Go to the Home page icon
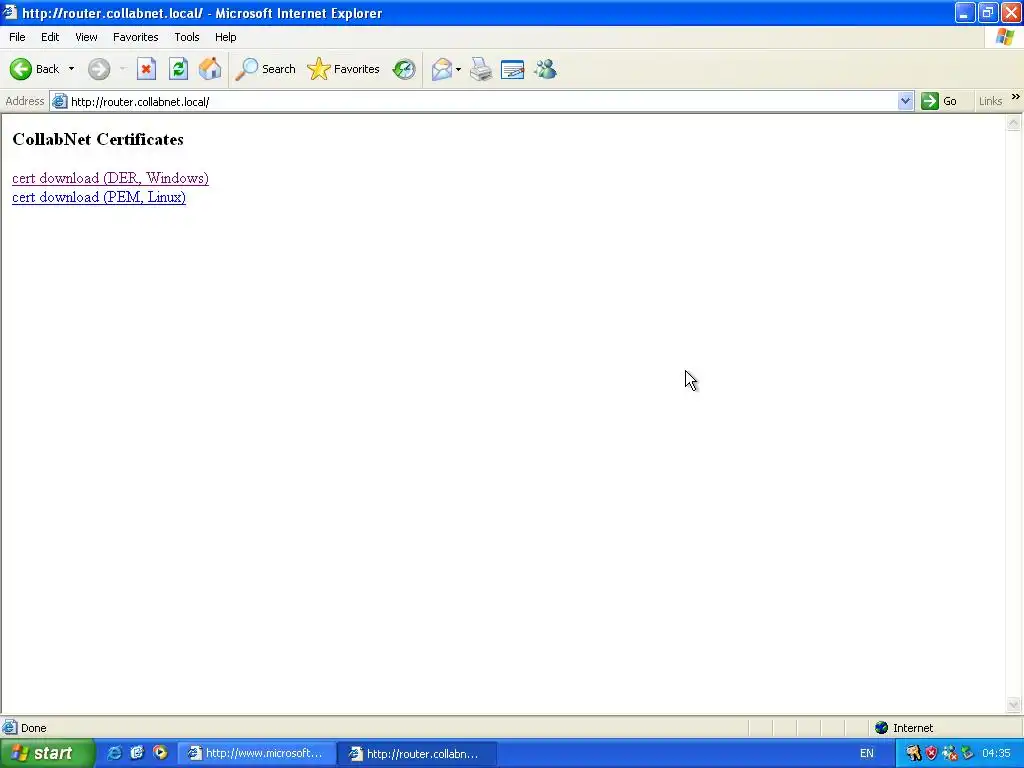The width and height of the screenshot is (1024, 768). coord(210,69)
